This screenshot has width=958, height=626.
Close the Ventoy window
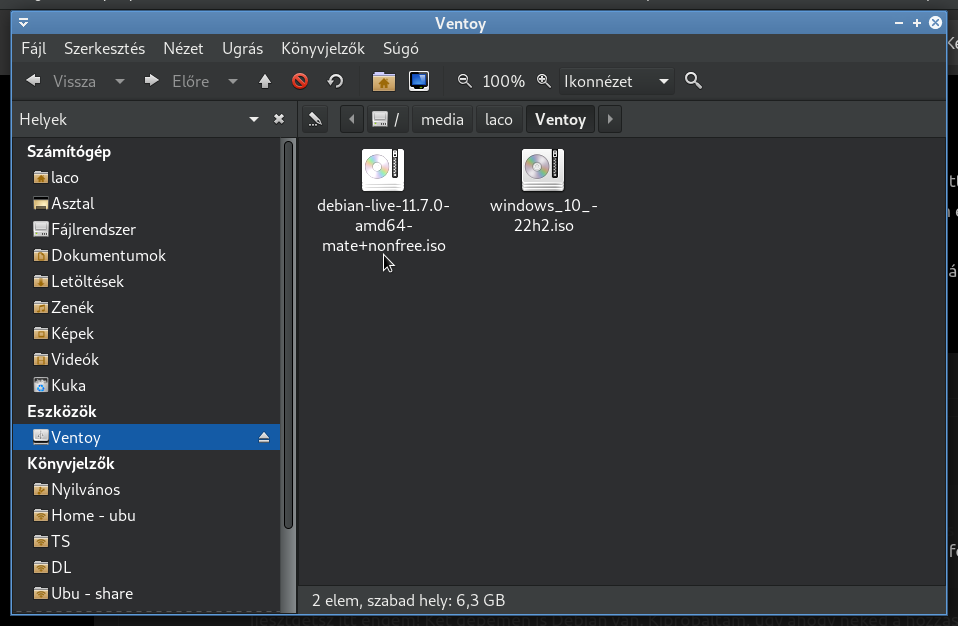tap(935, 23)
